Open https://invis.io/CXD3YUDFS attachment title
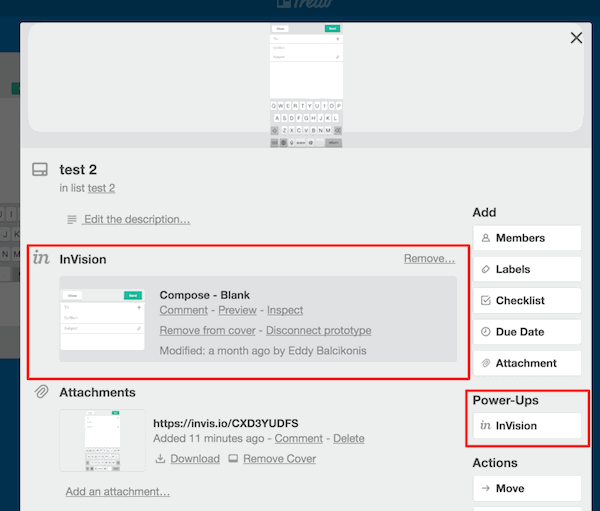600x511 pixels. coord(226,423)
